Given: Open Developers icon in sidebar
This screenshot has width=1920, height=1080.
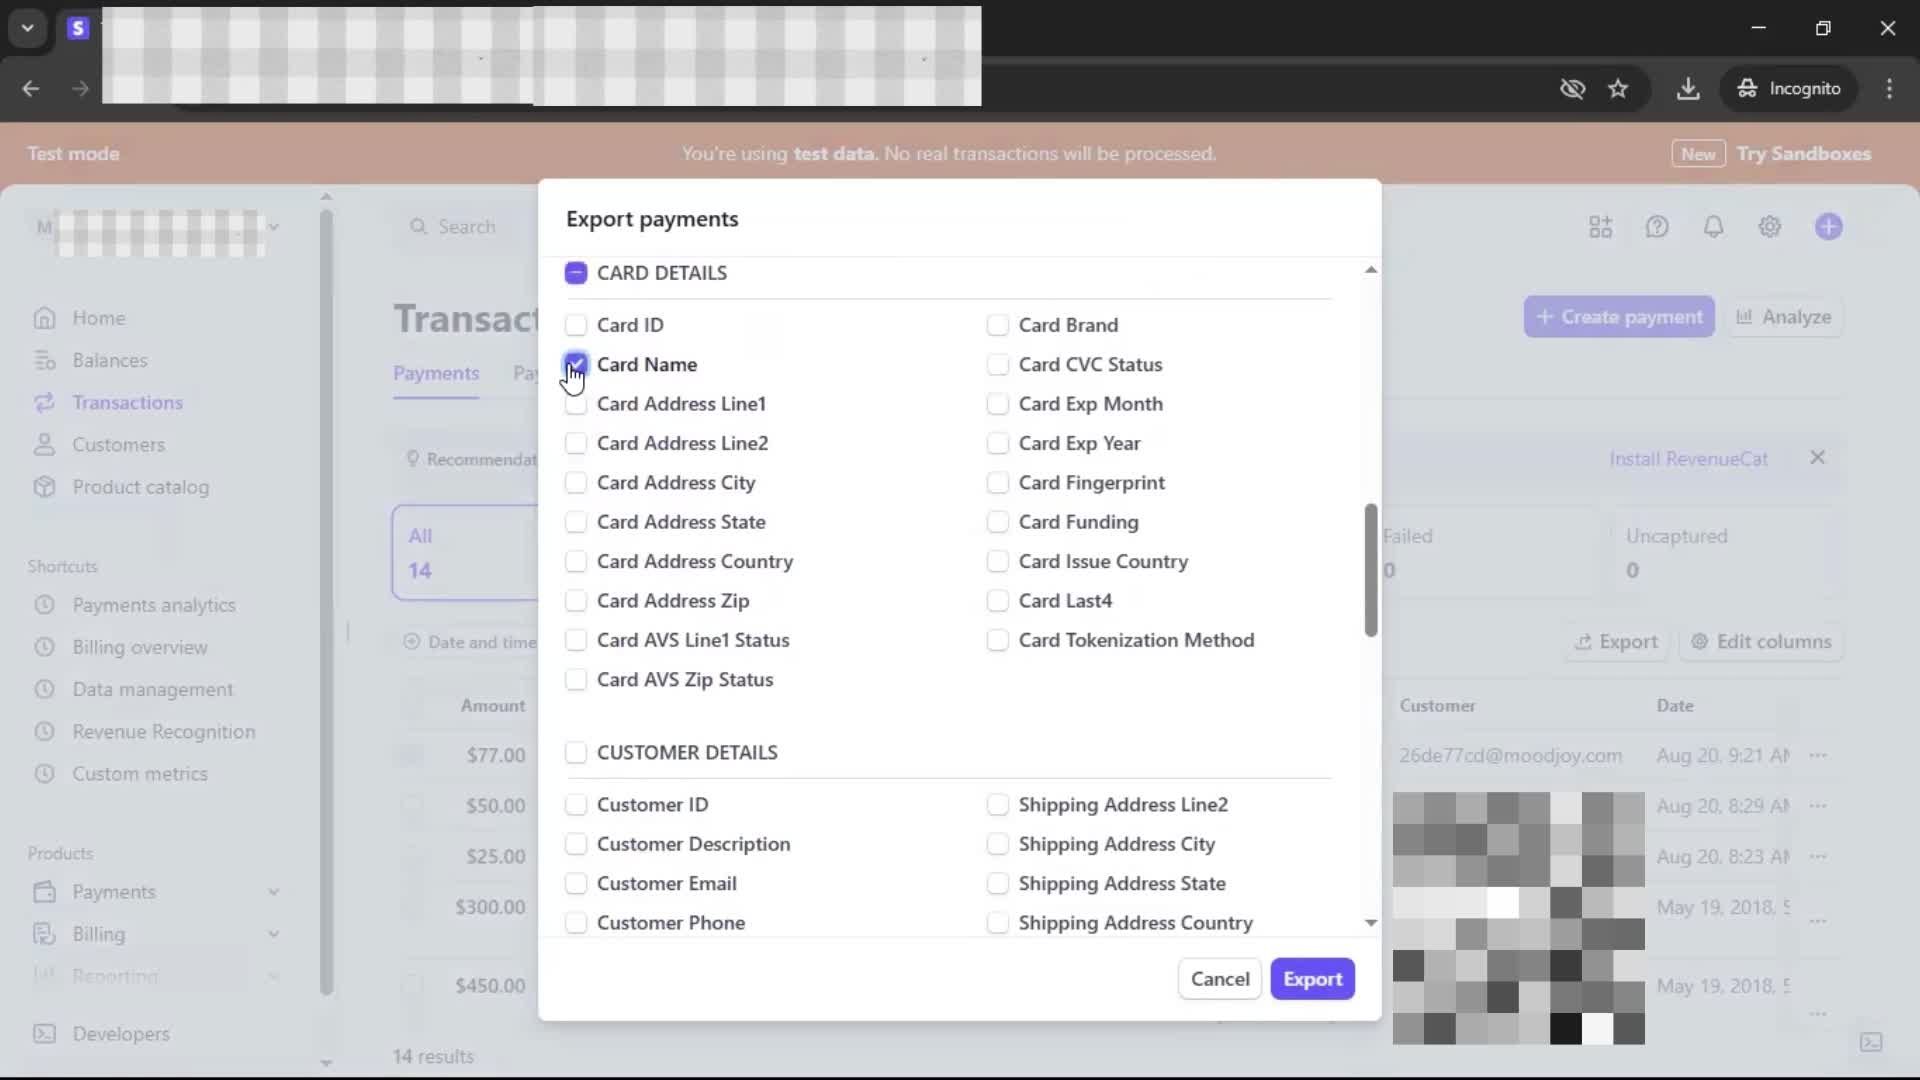Looking at the screenshot, I should coord(44,1034).
